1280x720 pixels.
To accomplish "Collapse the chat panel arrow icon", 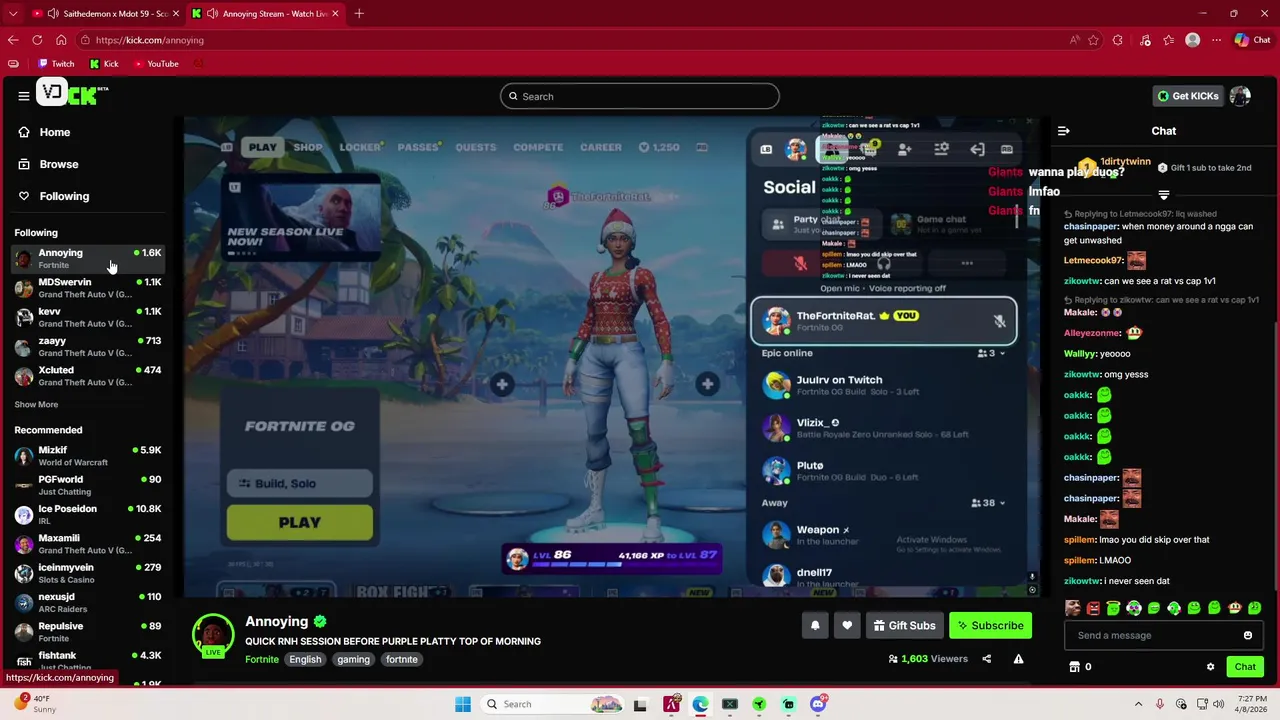I will (1063, 131).
